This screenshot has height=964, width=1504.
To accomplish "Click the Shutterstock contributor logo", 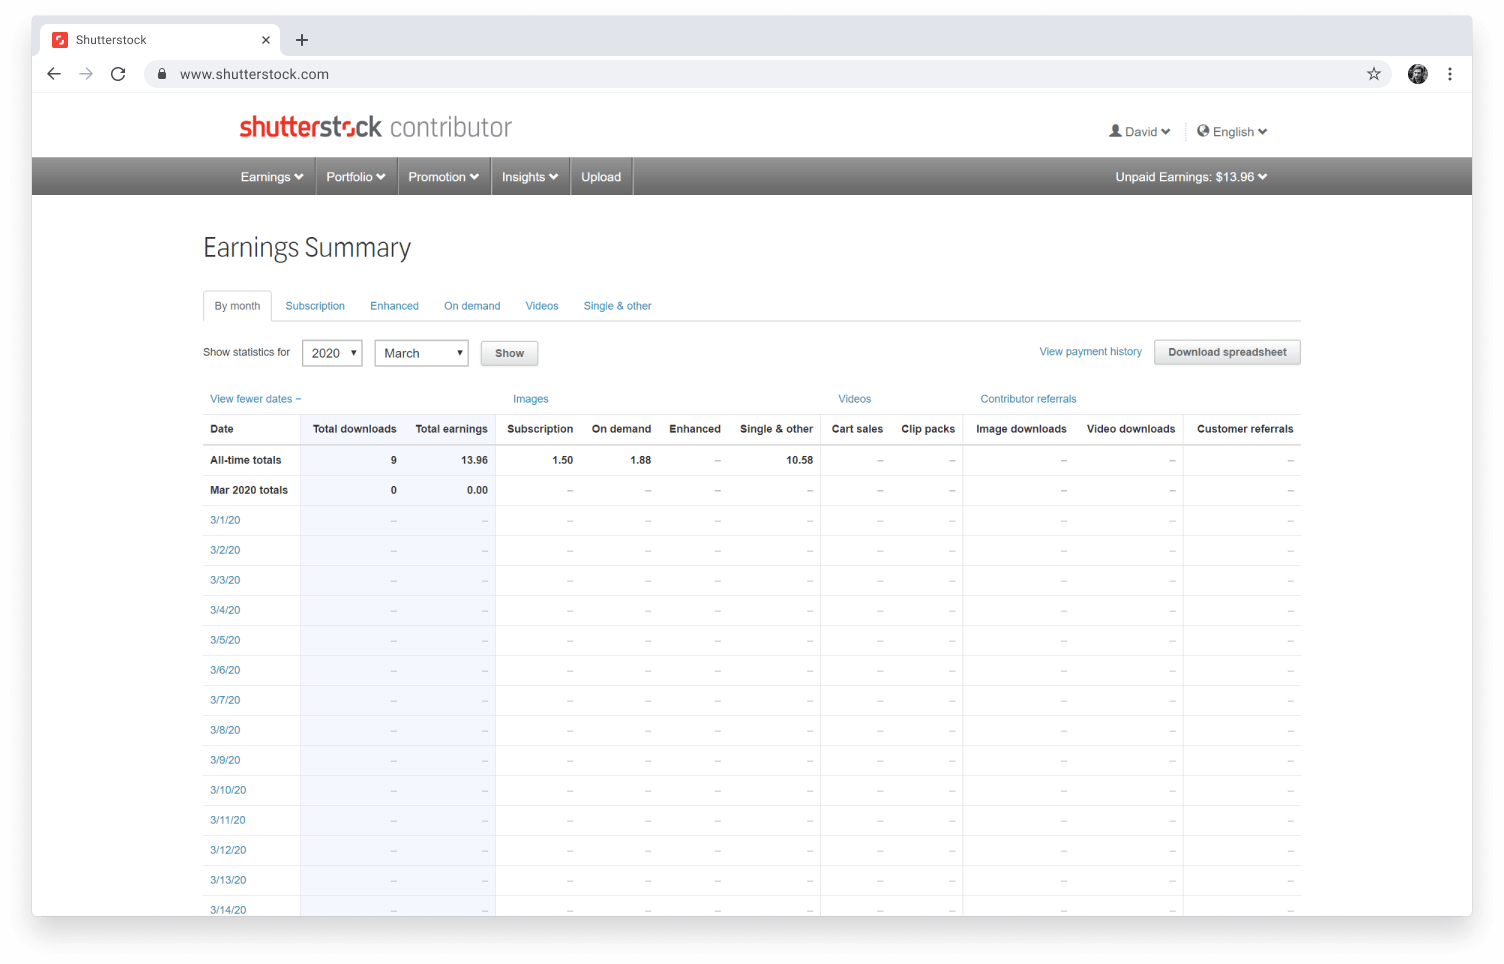I will (x=375, y=127).
